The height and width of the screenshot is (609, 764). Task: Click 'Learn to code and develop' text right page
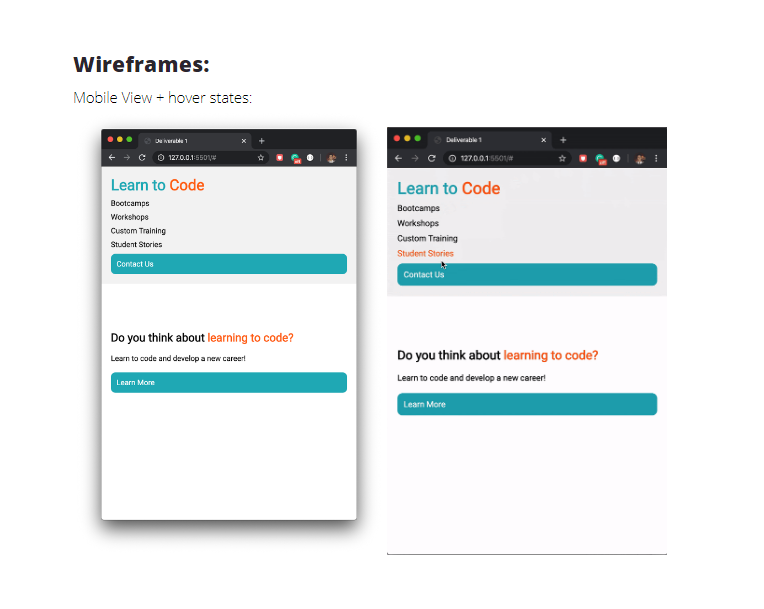471,378
